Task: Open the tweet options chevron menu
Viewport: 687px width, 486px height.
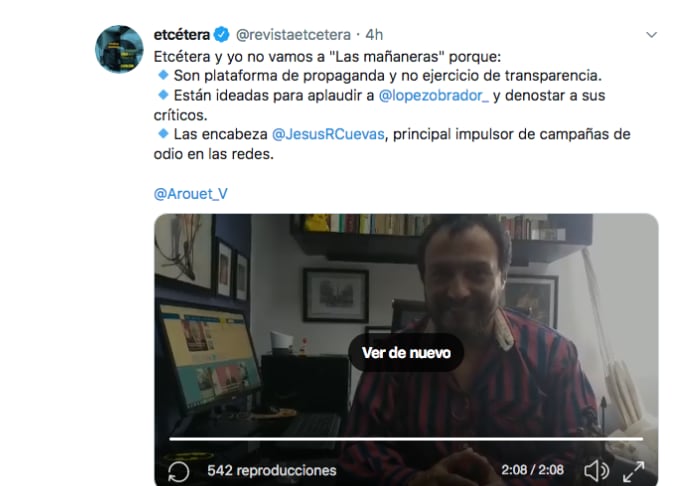Action: [x=652, y=35]
